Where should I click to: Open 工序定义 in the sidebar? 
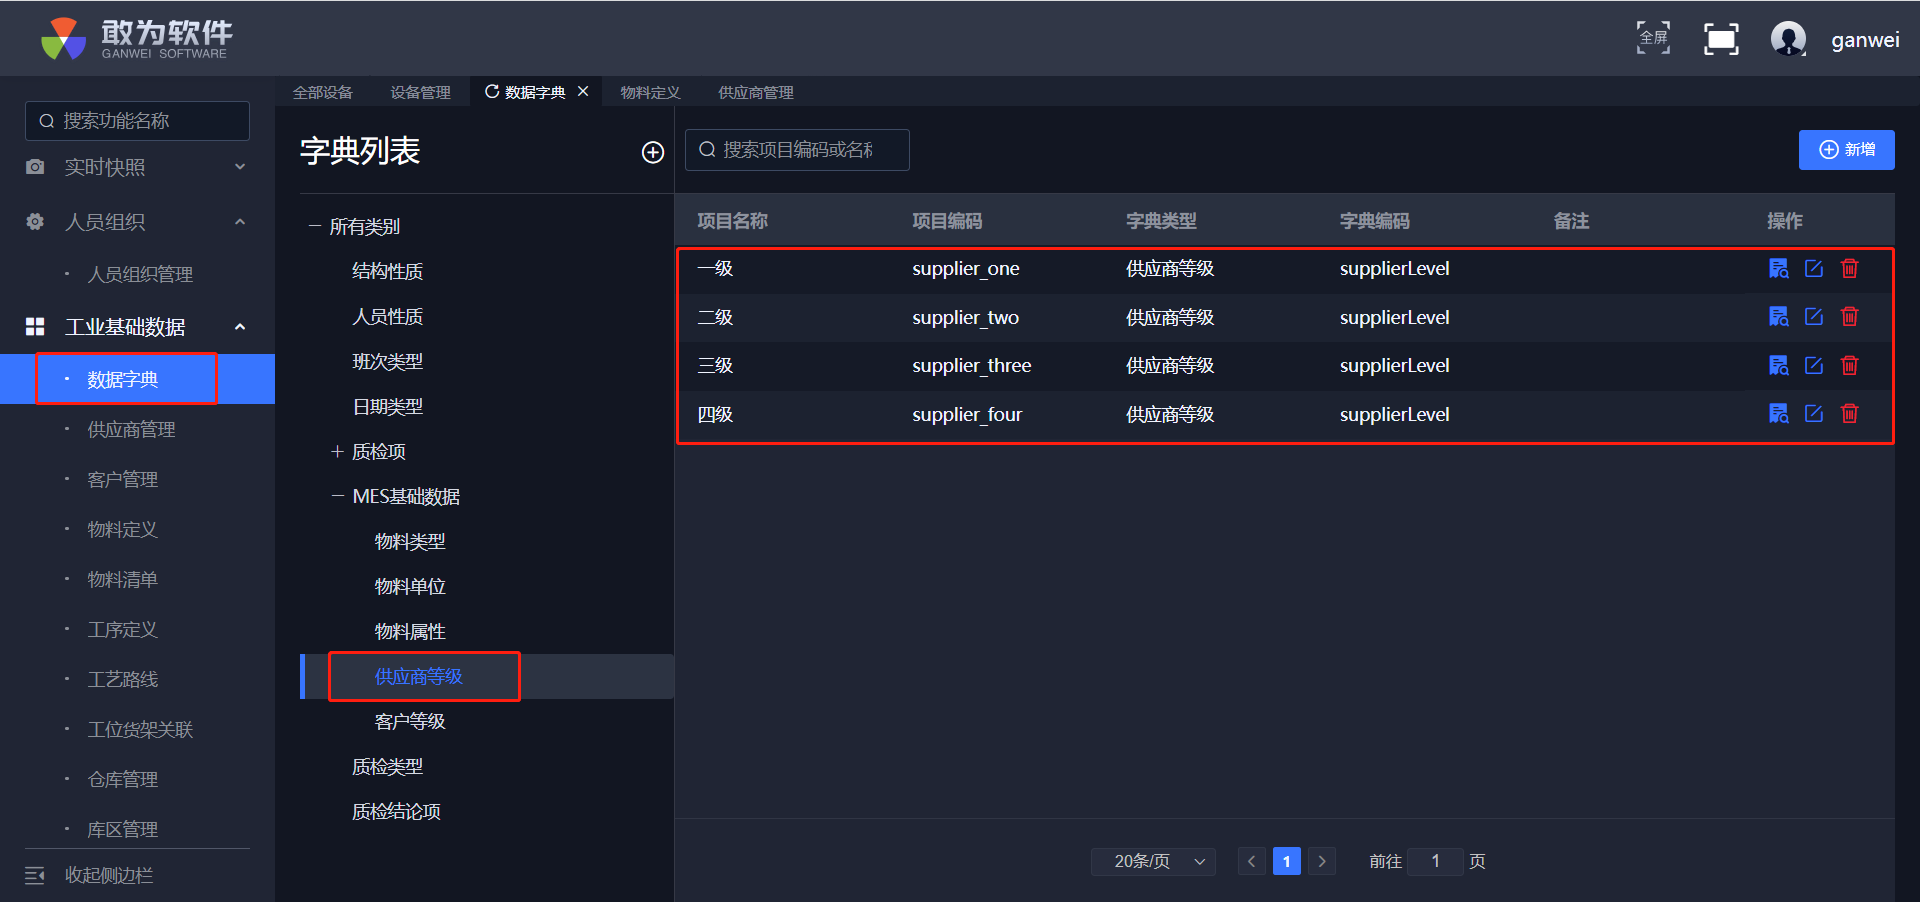coord(123,629)
